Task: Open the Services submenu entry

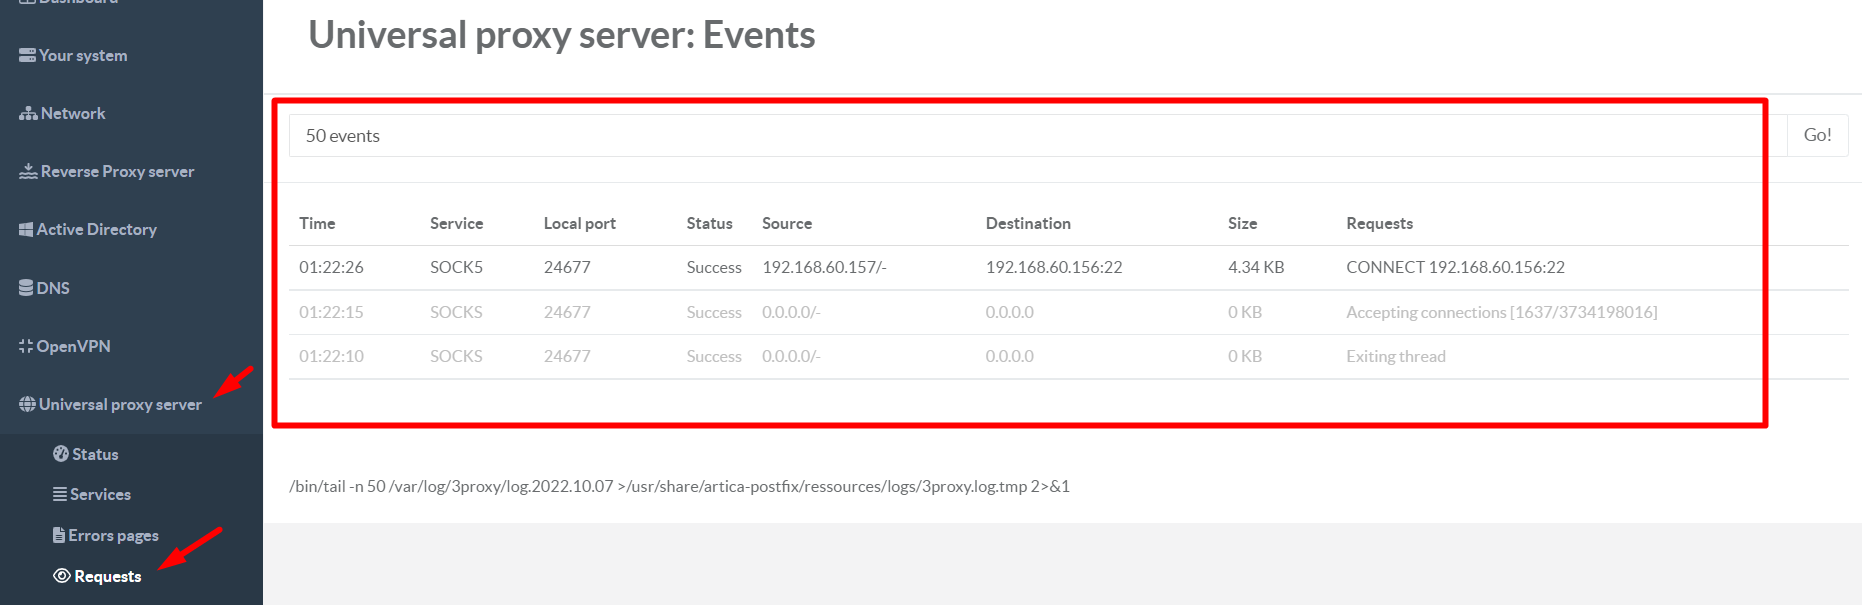Action: [x=100, y=494]
